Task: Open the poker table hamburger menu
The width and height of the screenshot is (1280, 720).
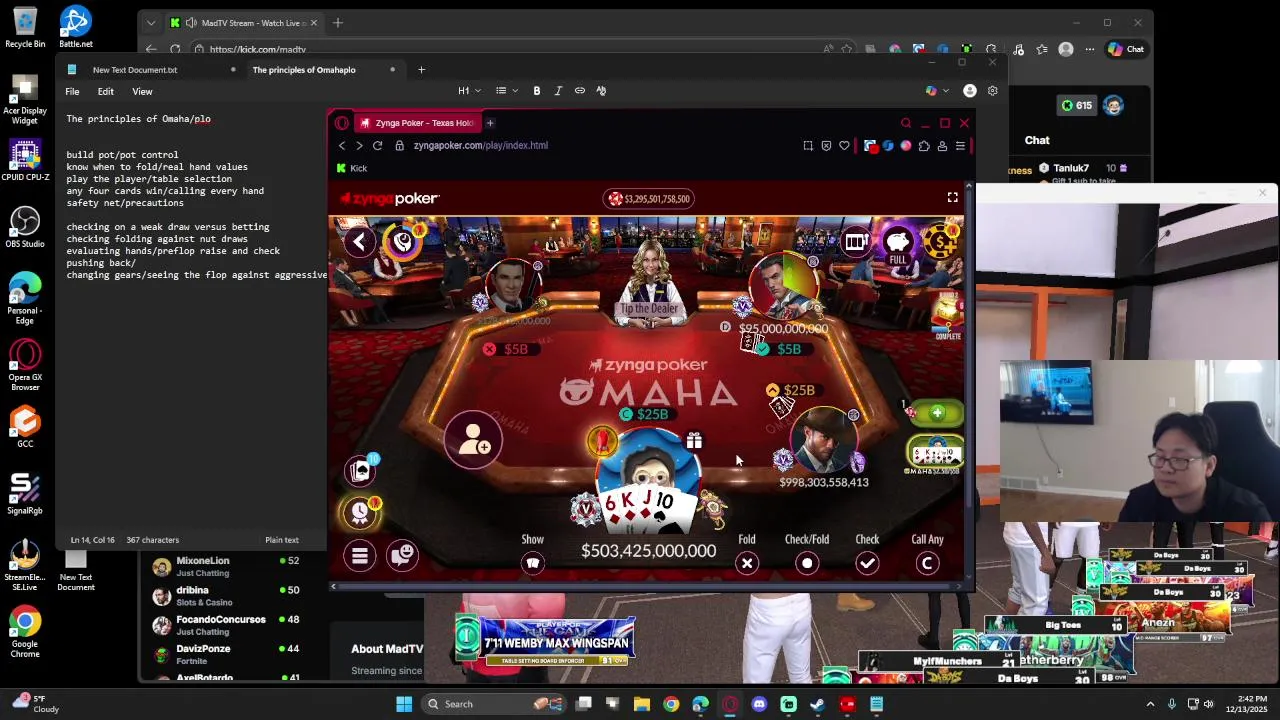Action: pos(360,555)
